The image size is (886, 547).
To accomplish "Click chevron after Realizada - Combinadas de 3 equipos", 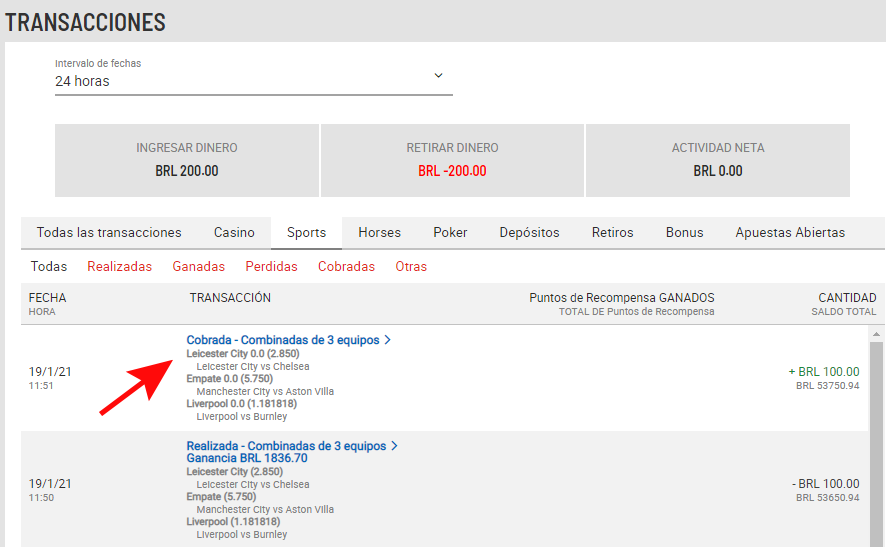I will (394, 446).
